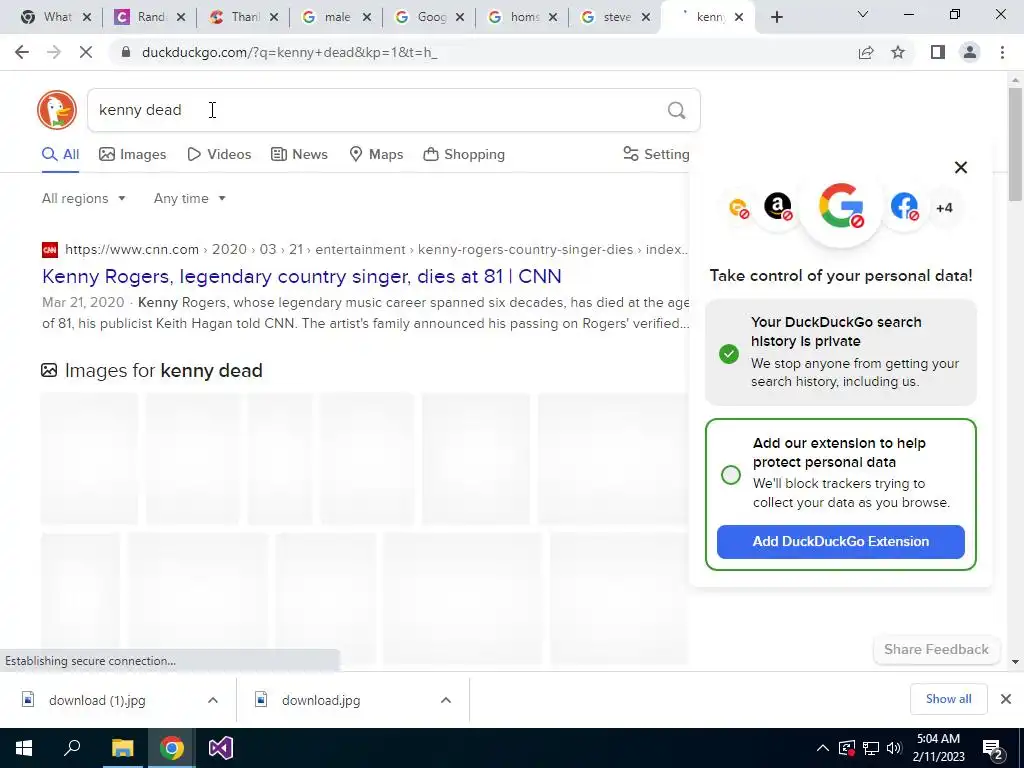Share this page via the share icon

pyautogui.click(x=866, y=52)
